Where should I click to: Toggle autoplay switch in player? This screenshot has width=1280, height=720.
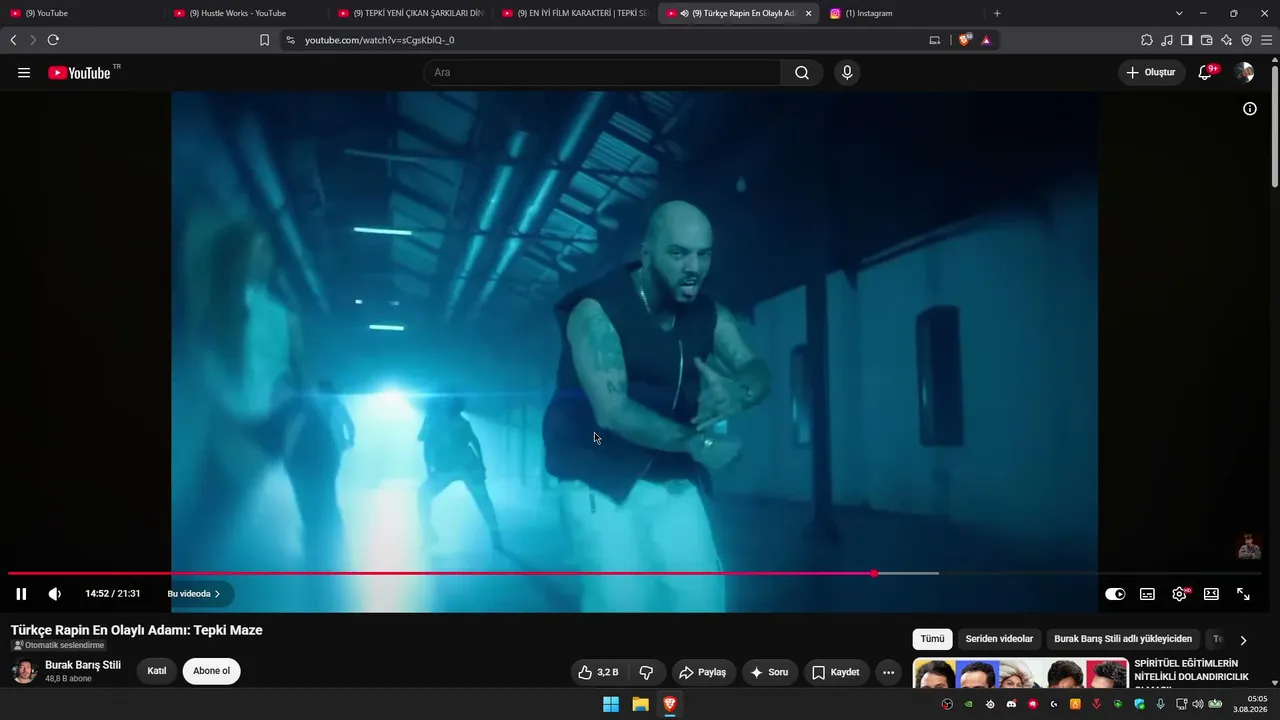pyautogui.click(x=1115, y=594)
